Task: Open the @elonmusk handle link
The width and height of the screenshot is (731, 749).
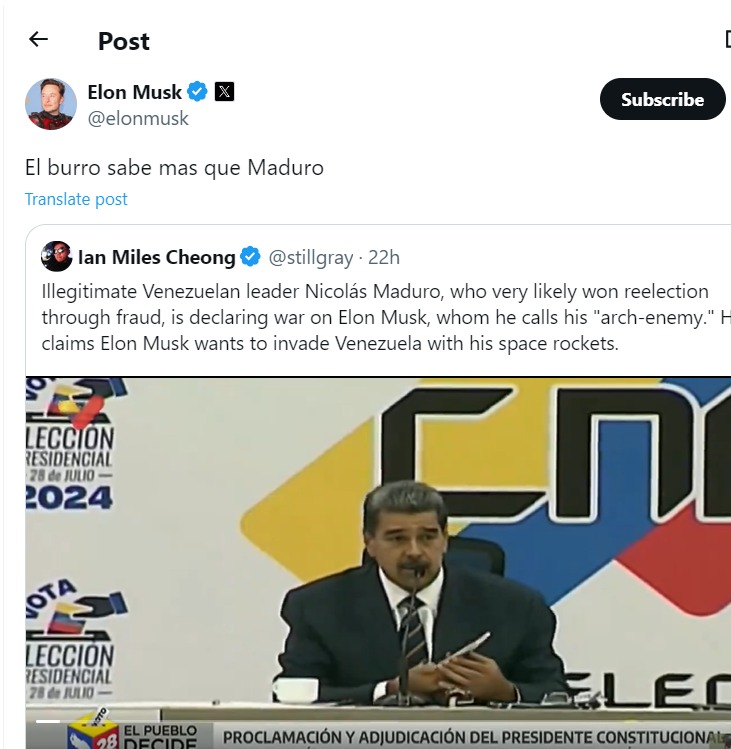Action: [x=138, y=118]
